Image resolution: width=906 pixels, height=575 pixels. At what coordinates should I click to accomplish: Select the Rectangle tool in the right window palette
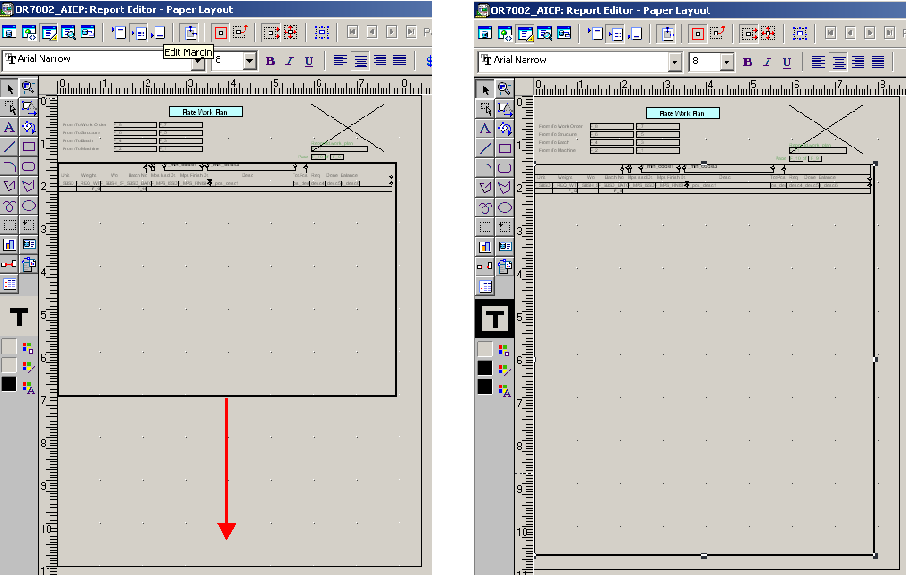[505, 148]
